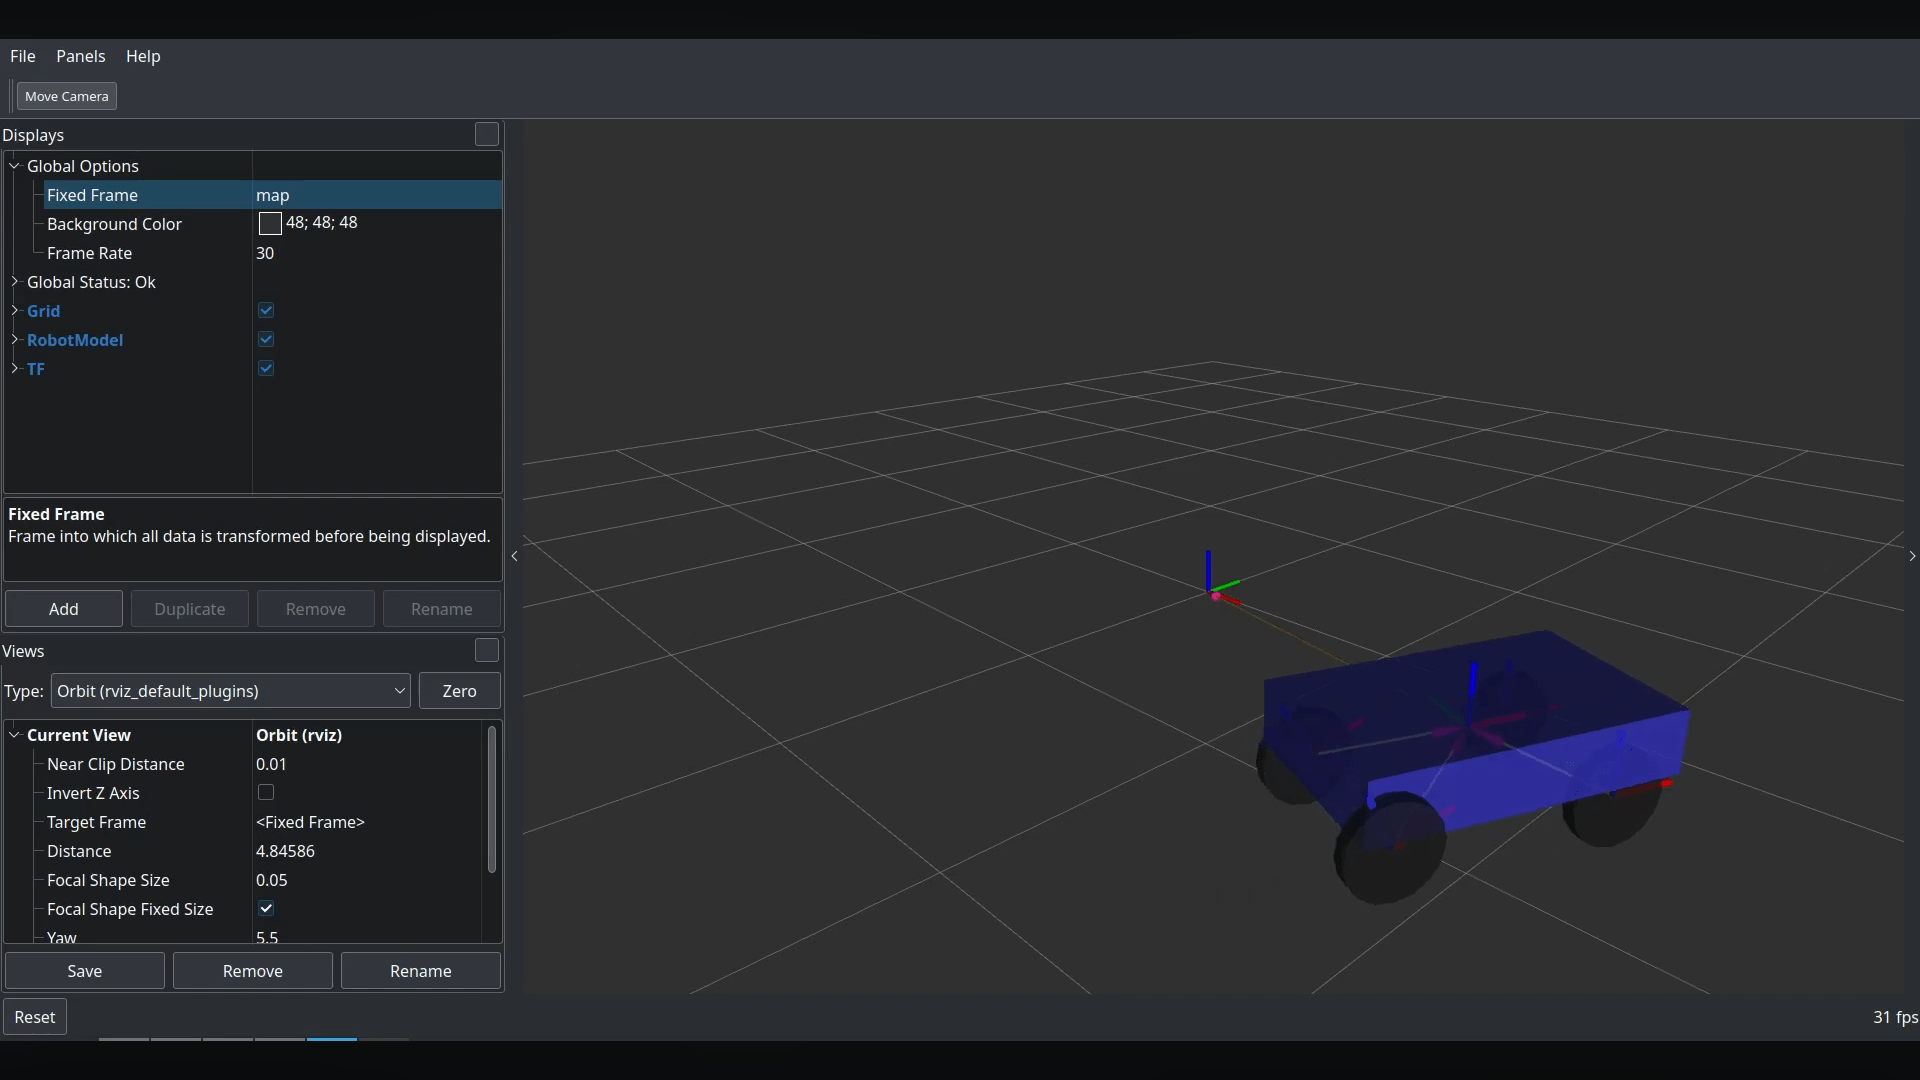Viewport: 1920px width, 1080px height.
Task: Open the Panels menu
Action: tap(80, 56)
